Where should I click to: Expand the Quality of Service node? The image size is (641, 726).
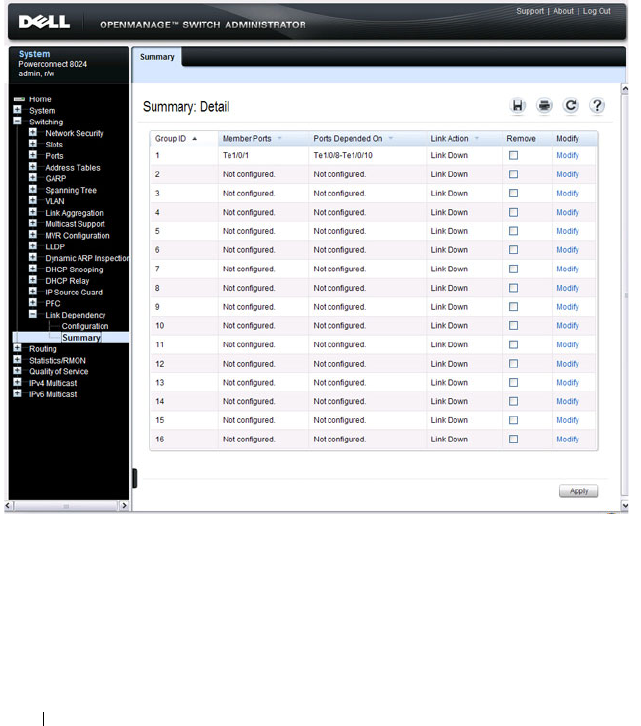pos(17,370)
